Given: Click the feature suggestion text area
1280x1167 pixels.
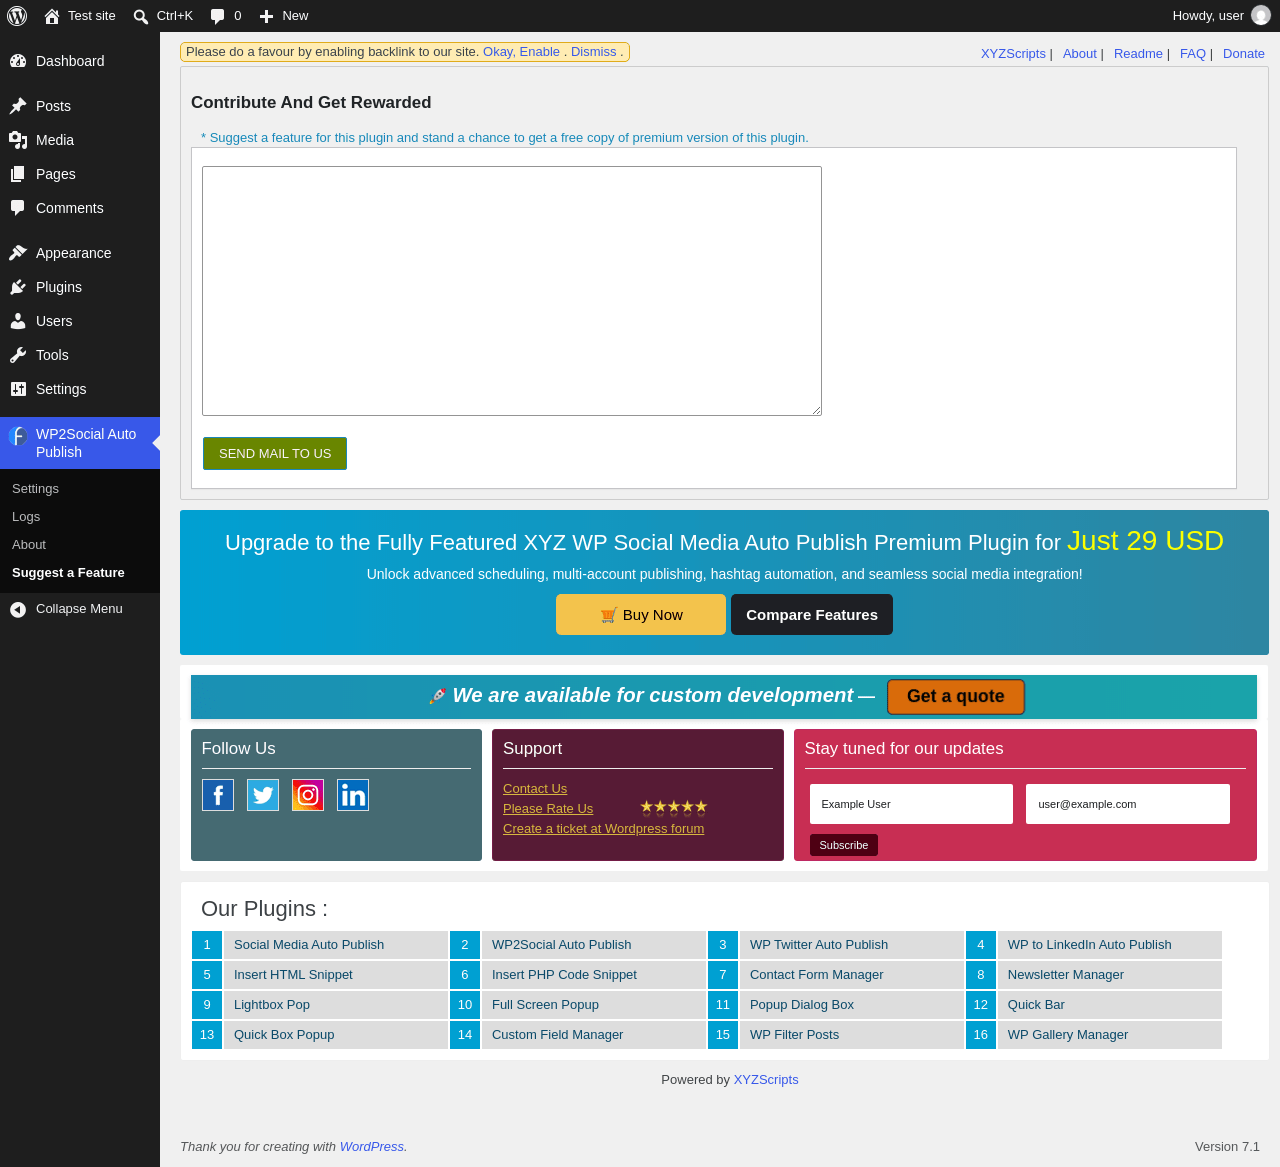Looking at the screenshot, I should (x=512, y=291).
